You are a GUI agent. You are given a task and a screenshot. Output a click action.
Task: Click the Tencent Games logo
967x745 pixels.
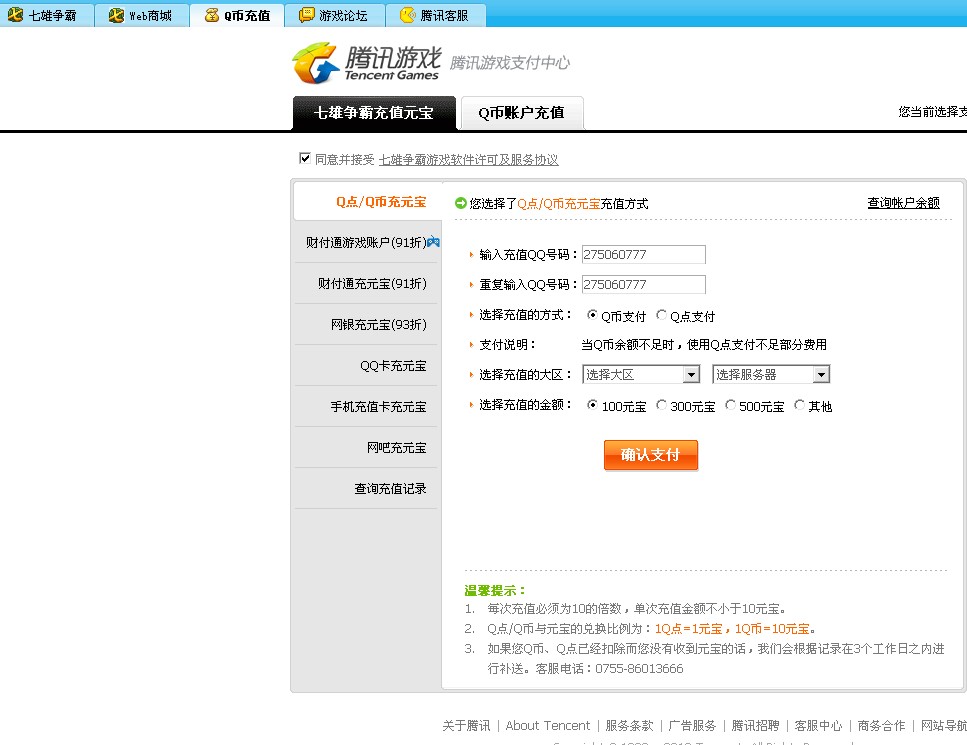367,62
